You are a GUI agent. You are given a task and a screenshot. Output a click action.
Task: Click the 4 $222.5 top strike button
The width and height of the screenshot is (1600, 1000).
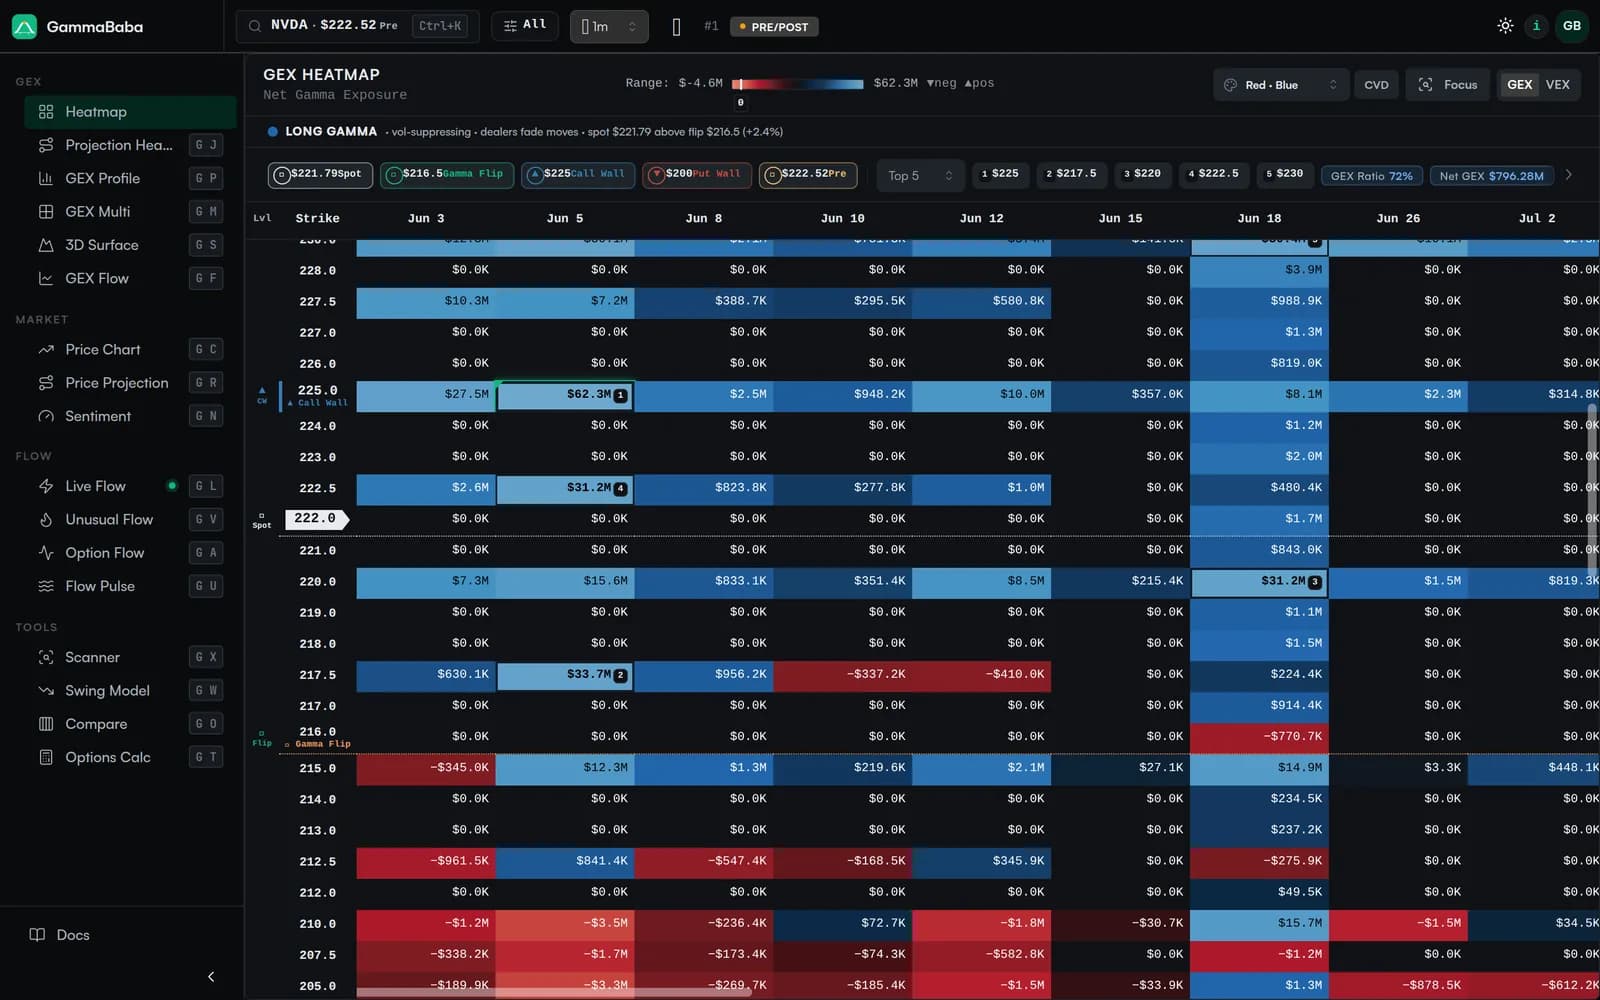point(1213,174)
